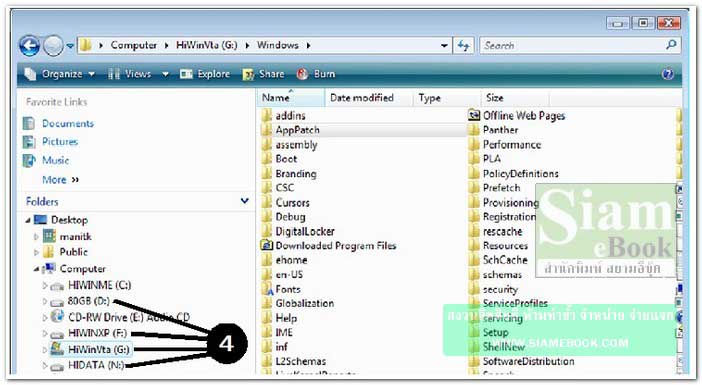Collapse the Computer tree node

tap(36, 269)
